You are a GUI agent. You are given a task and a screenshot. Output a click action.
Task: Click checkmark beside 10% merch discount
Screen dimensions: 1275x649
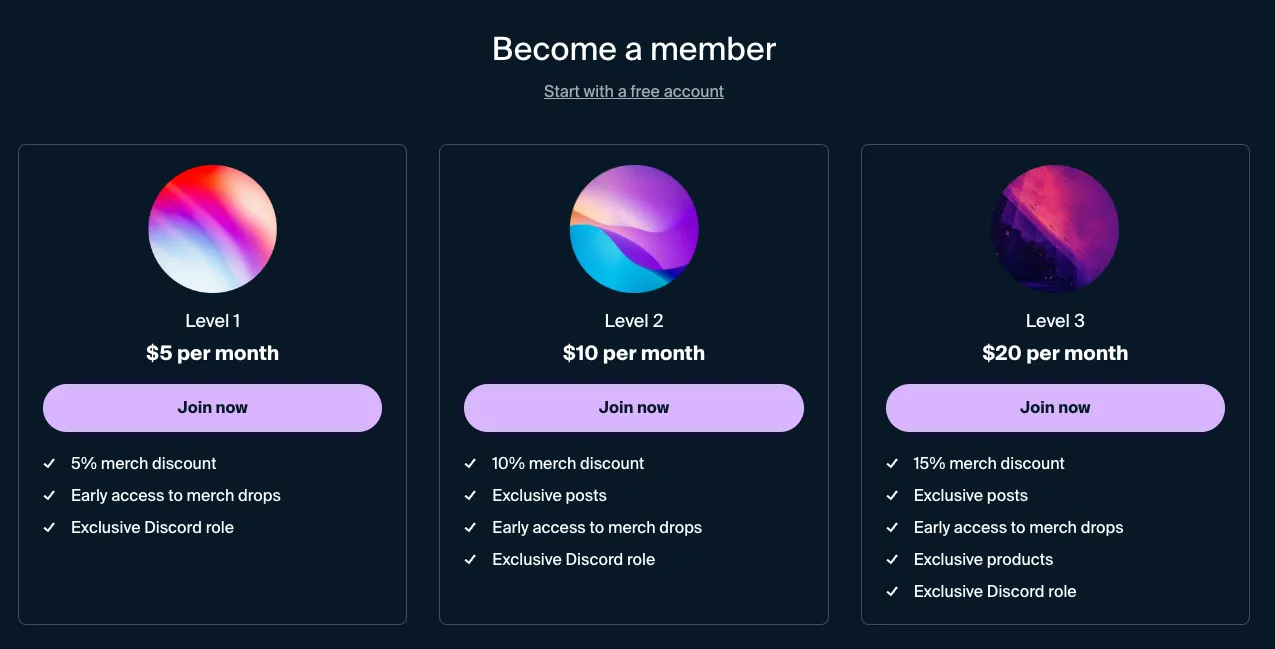(x=470, y=464)
